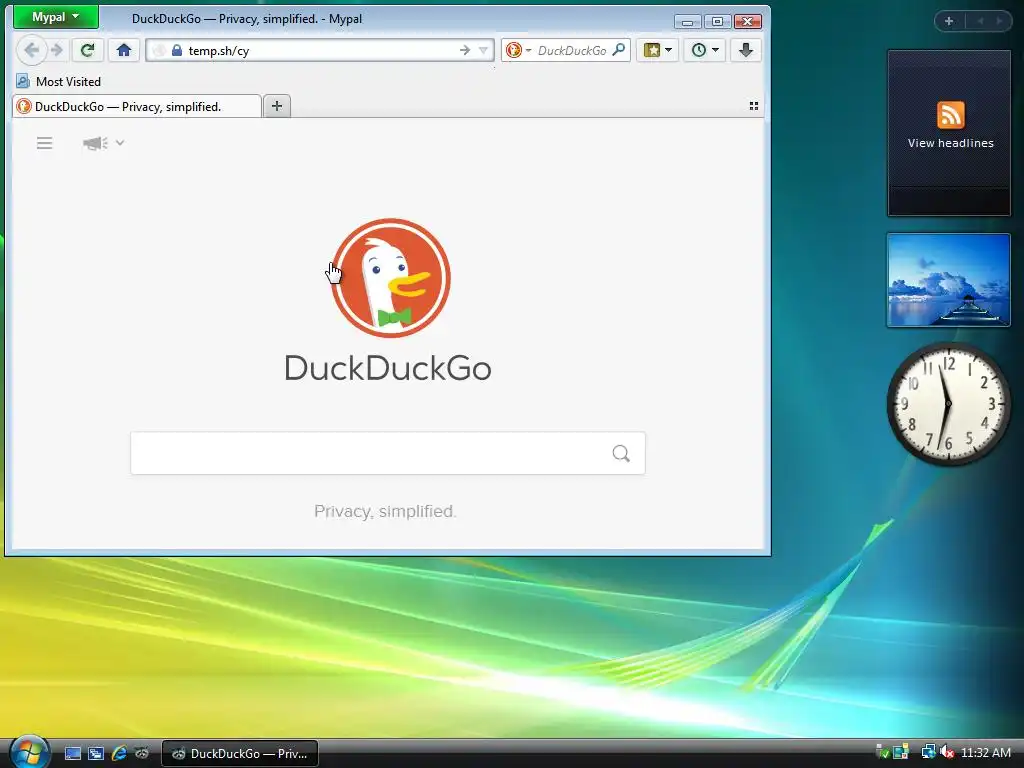Open the Most Visited bookmarks folder

(59, 82)
